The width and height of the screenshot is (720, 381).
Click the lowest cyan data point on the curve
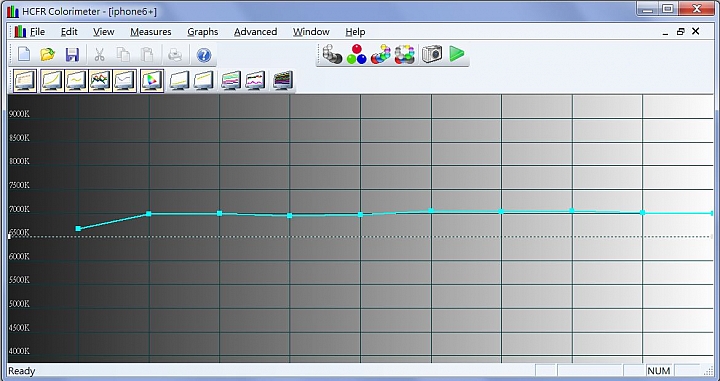78,228
